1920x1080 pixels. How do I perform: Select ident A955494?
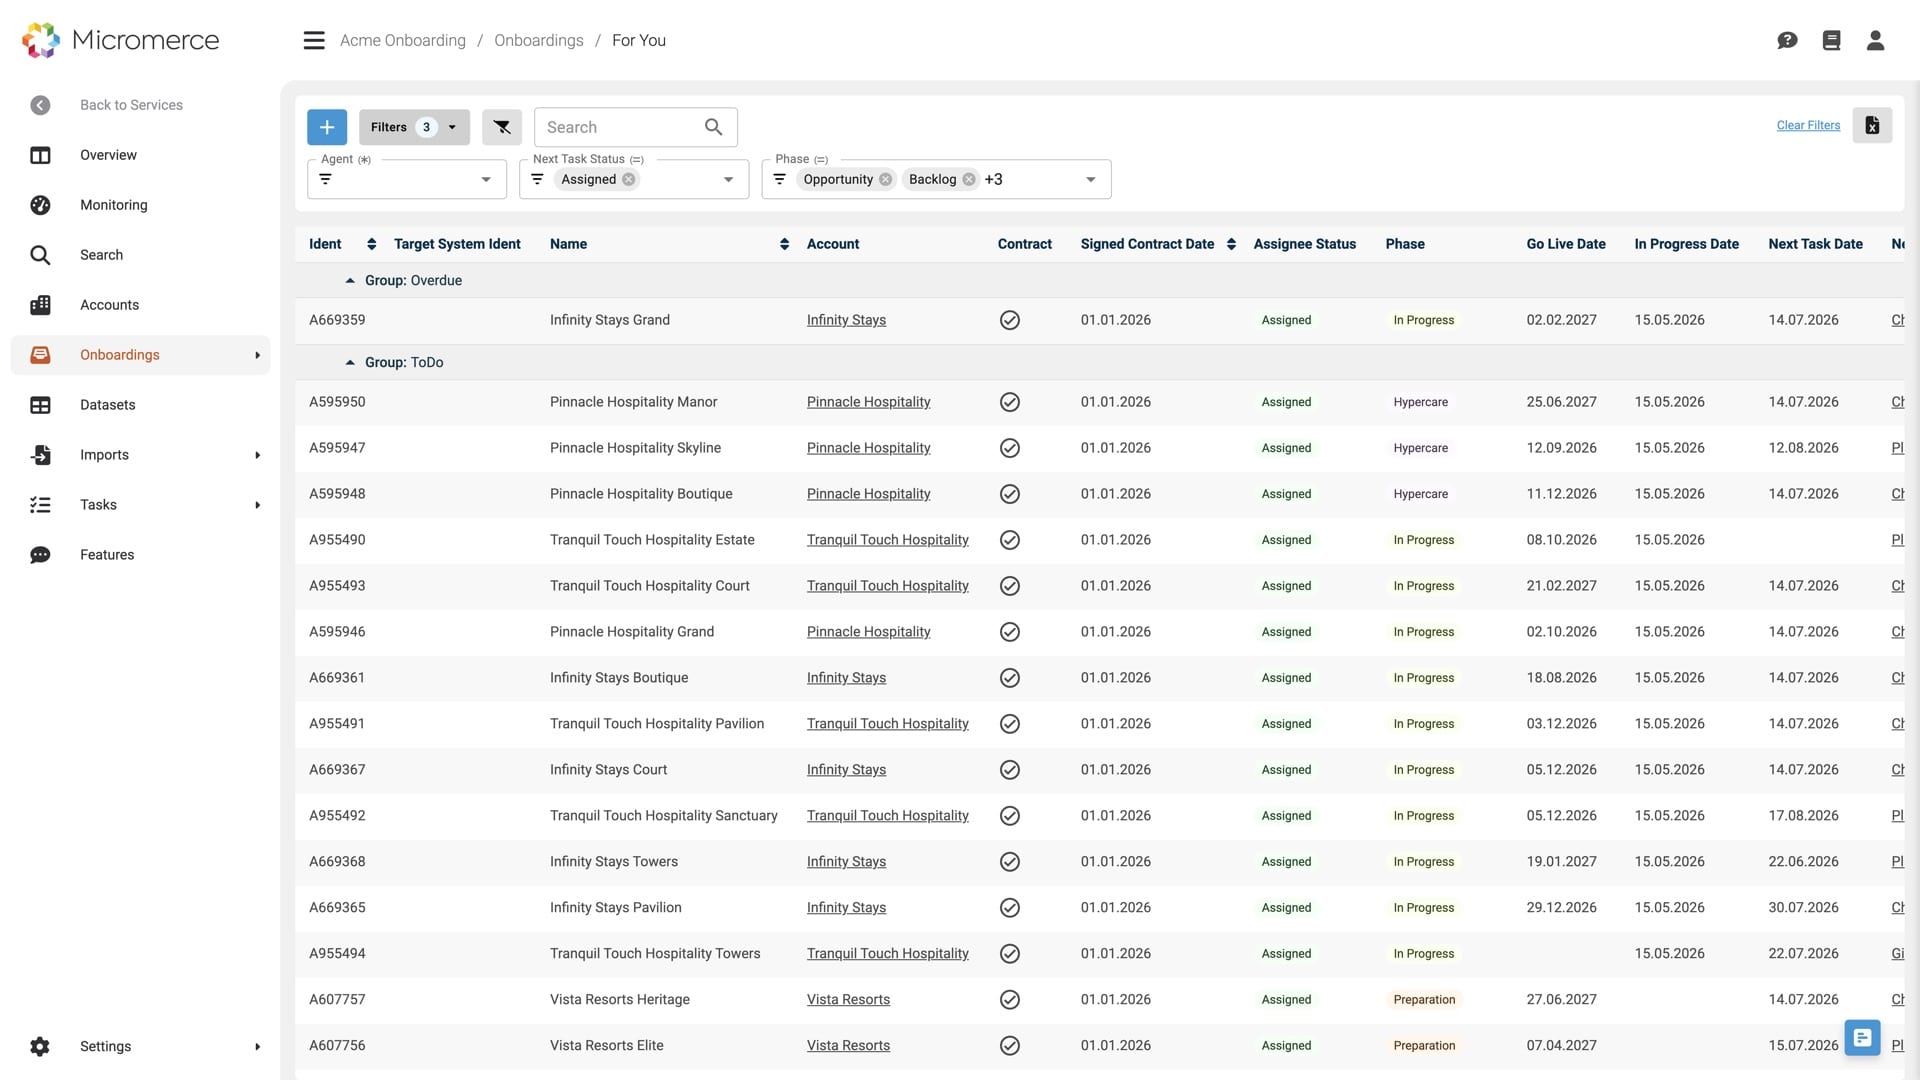337,954
